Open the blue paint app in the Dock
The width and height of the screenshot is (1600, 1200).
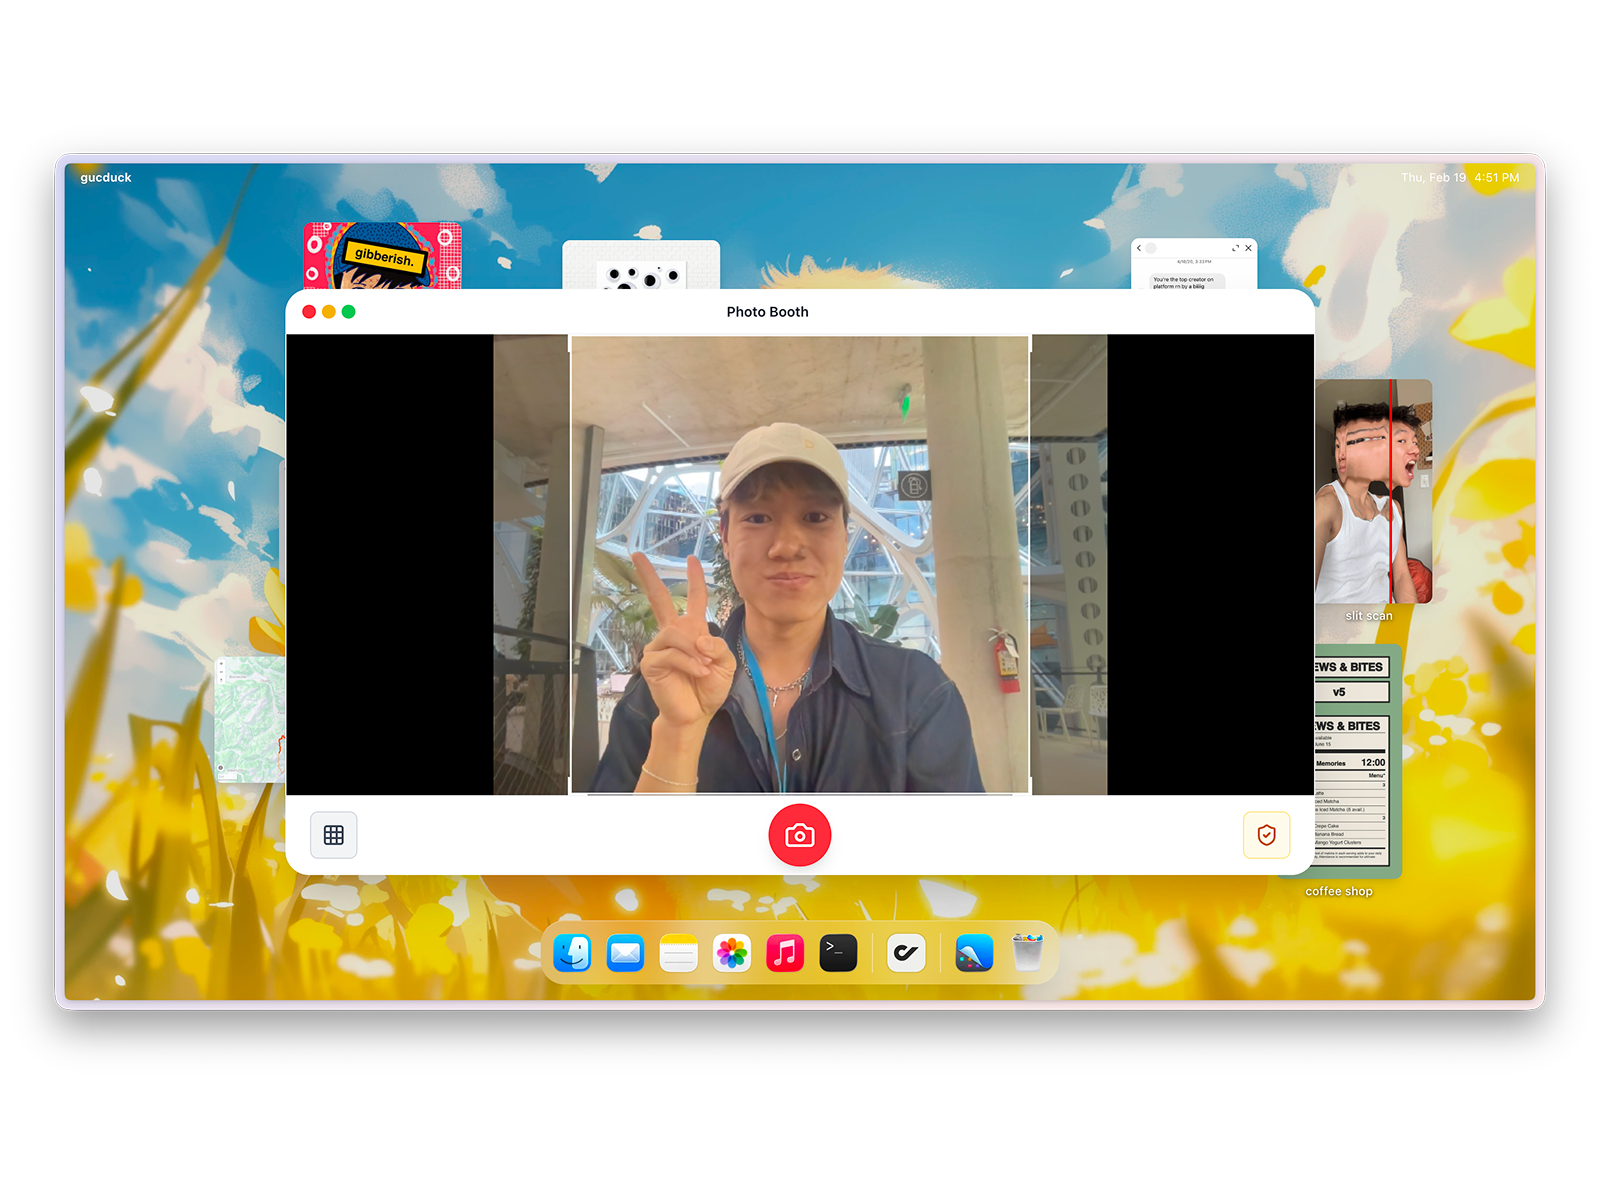point(973,952)
